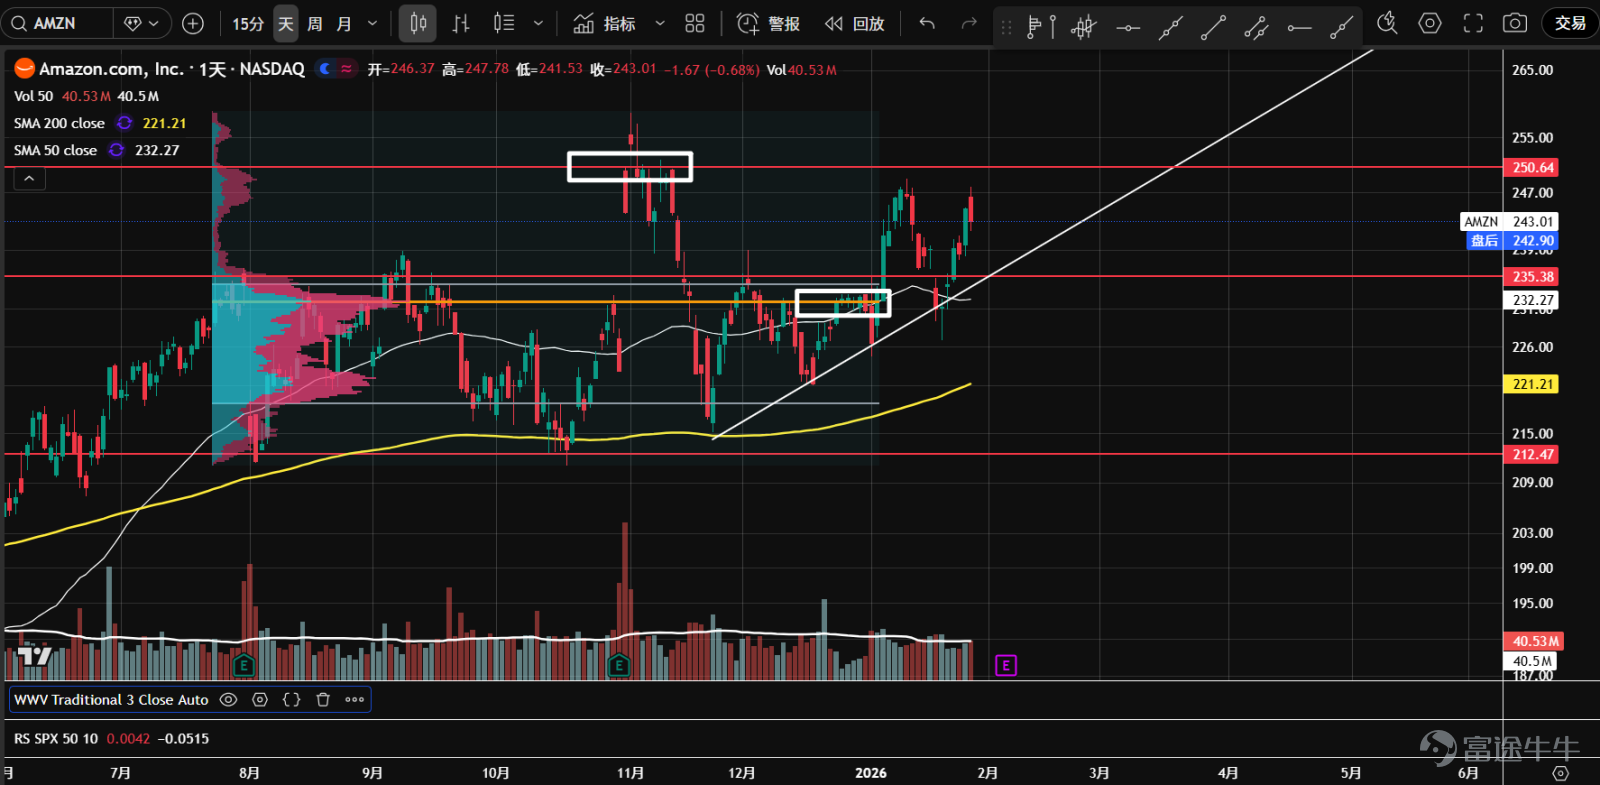Switch to the monthly (月) interval

coord(344,23)
